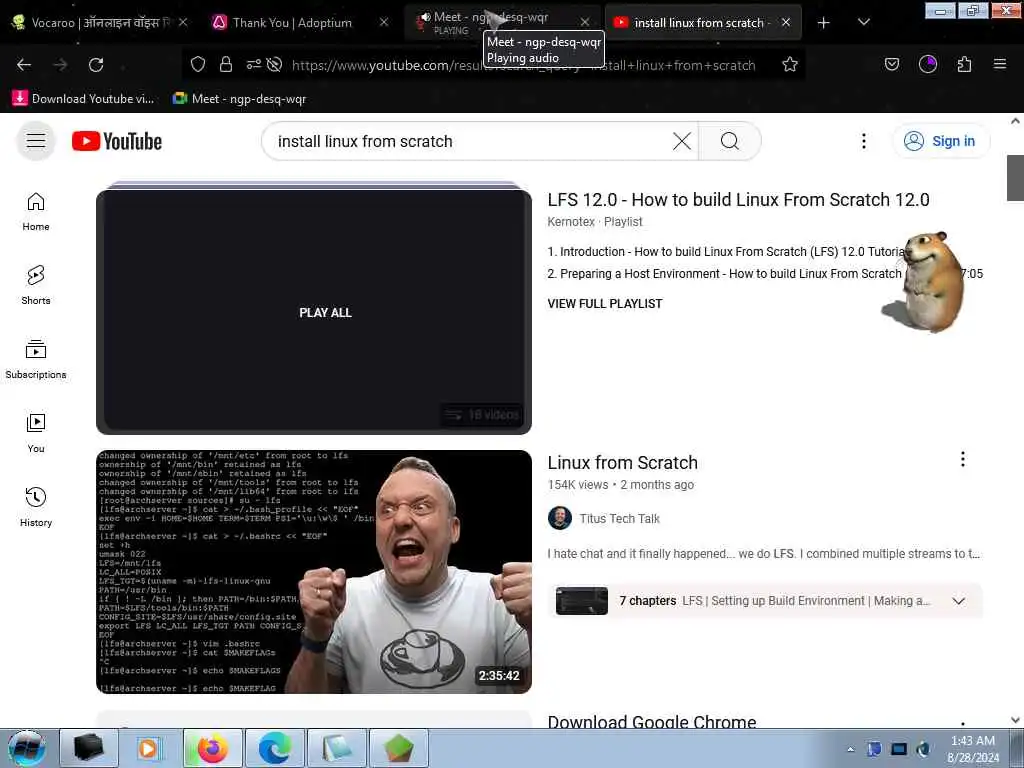
Task: Open playlist item 2. Preparing a Host Environment
Action: coord(724,274)
